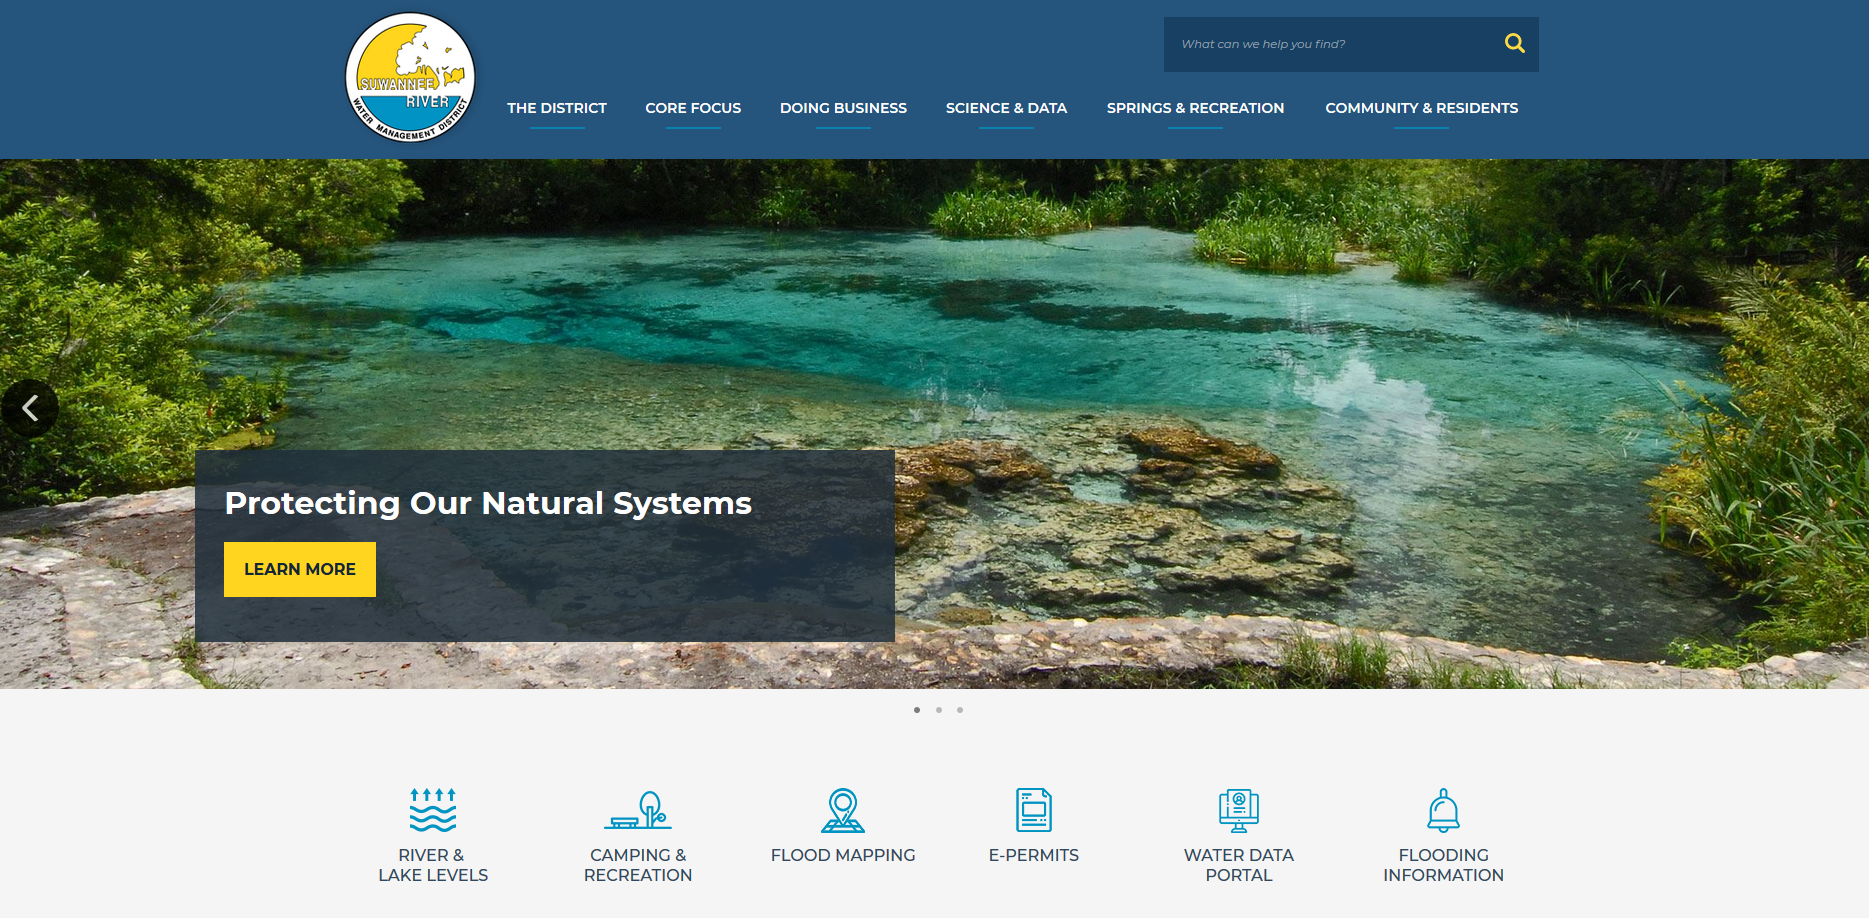The image size is (1869, 918).
Task: Open the Community & Residents menu item
Action: [1422, 108]
